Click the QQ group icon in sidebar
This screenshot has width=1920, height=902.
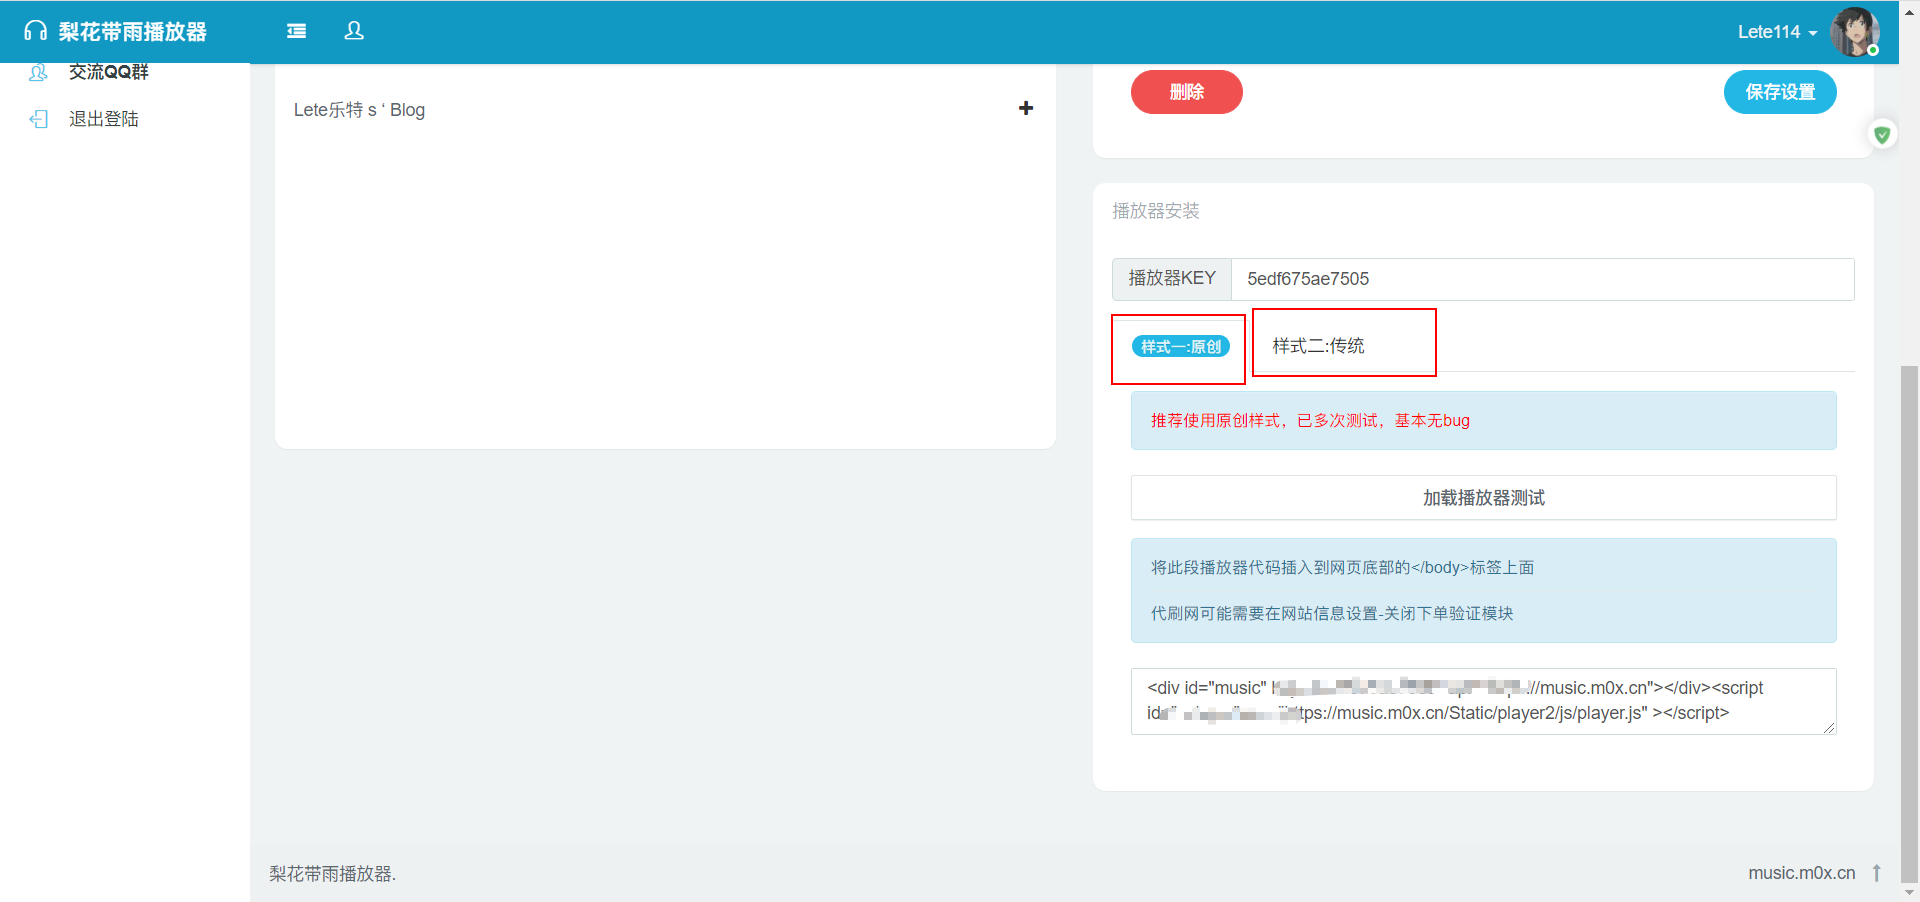[x=38, y=72]
